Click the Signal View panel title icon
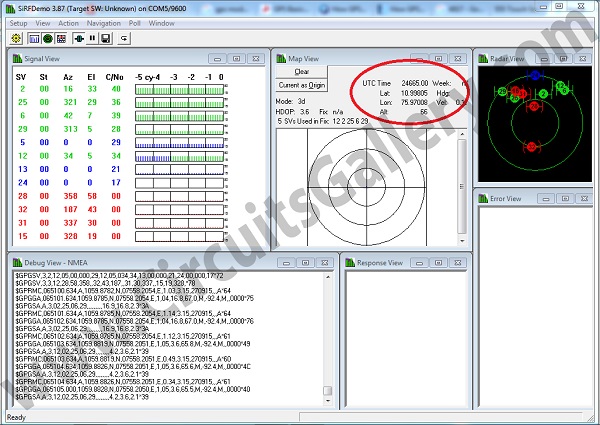Screen dimensions: 600x425 17,59
